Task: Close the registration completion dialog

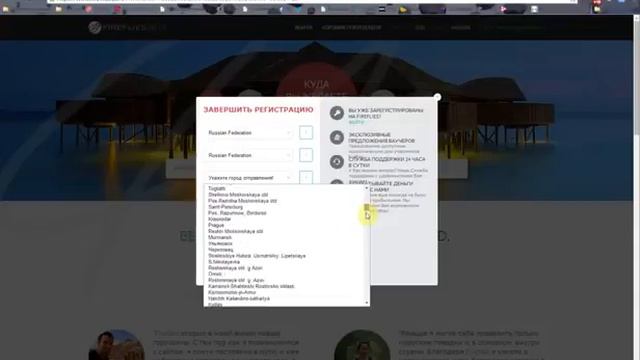Action: (437, 97)
